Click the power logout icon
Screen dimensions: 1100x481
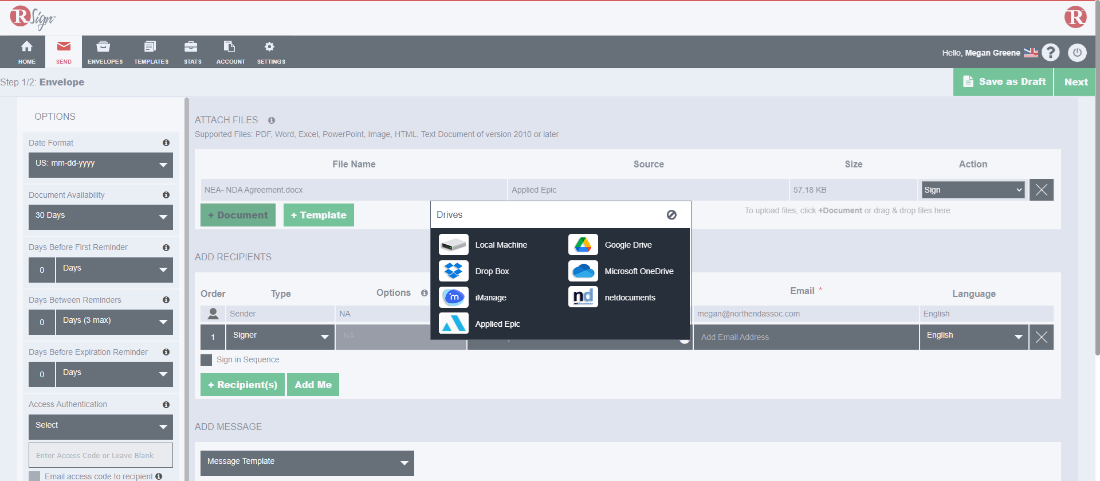pos(1077,53)
